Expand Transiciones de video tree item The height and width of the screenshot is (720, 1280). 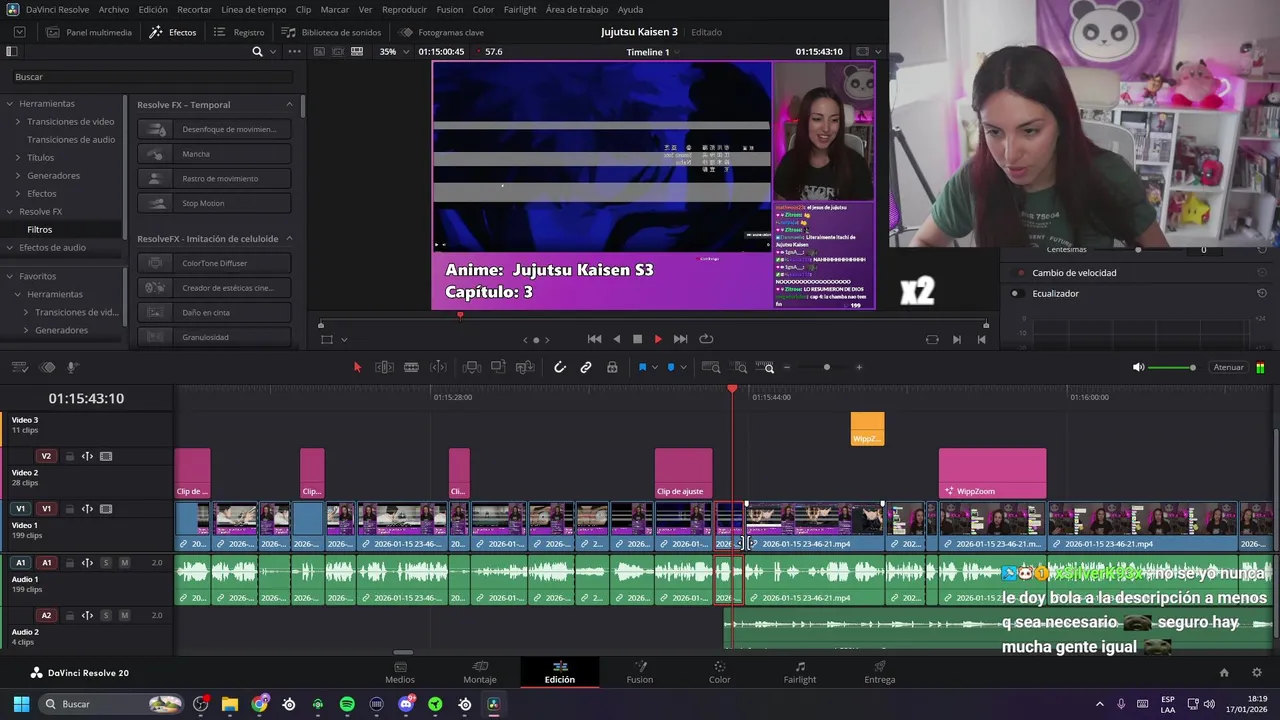point(18,122)
